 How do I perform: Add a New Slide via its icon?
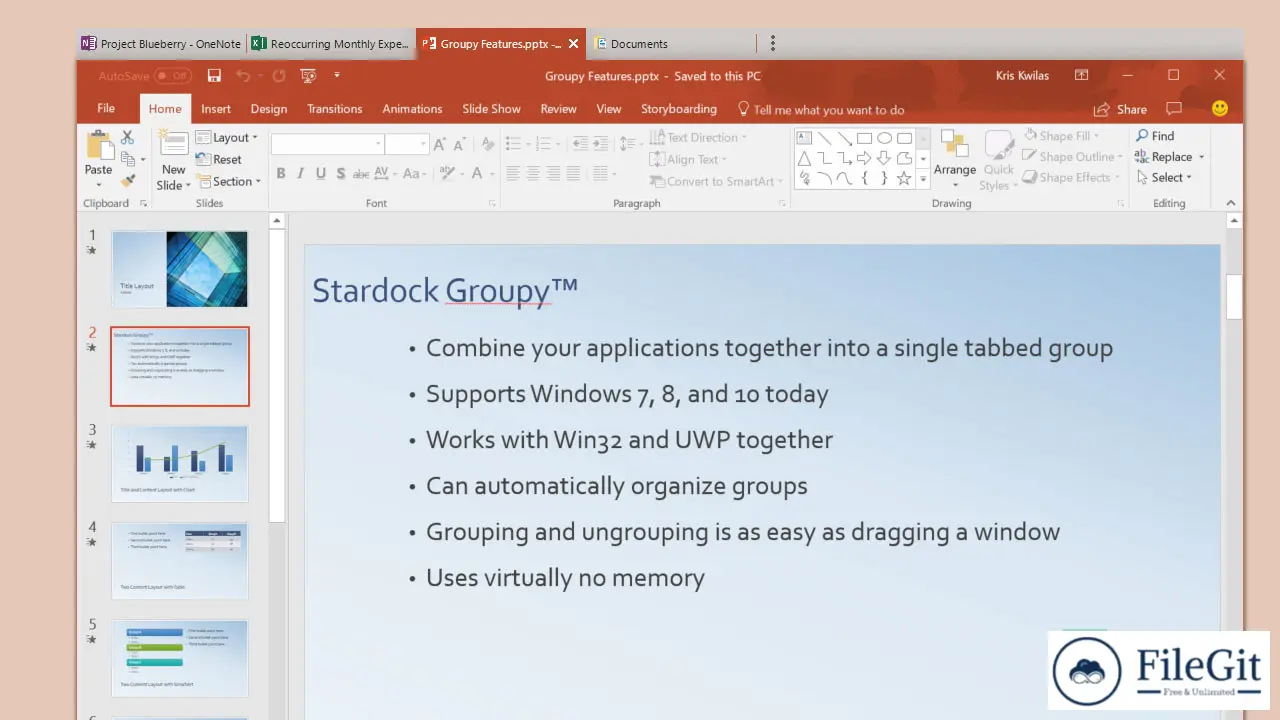click(x=174, y=144)
